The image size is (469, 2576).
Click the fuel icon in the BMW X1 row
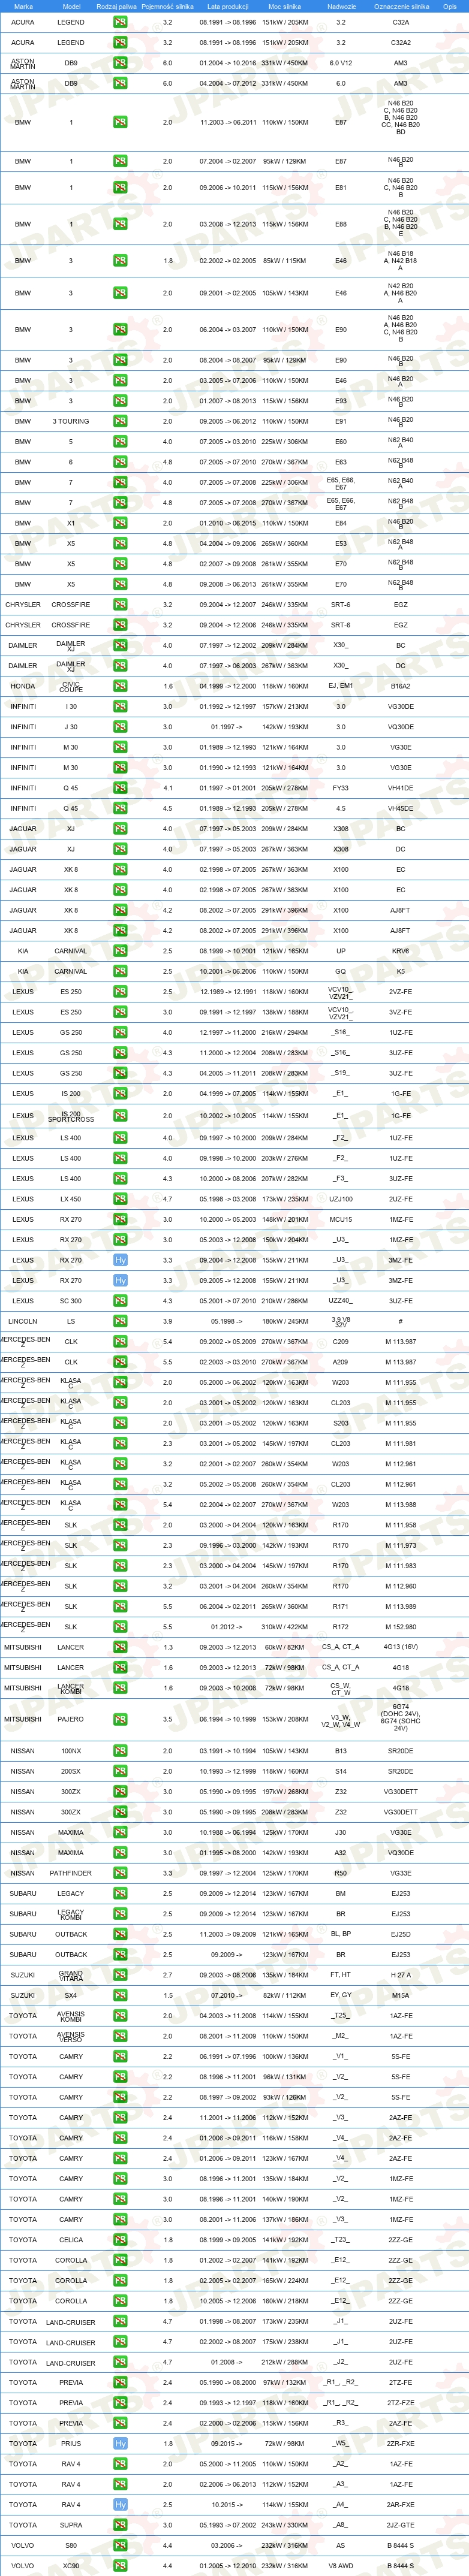coord(120,523)
